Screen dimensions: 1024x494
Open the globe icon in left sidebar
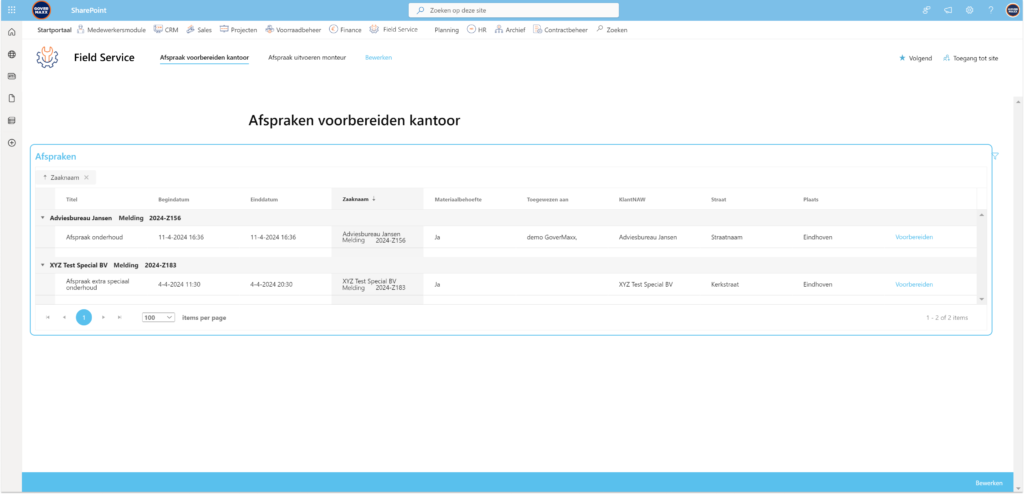pos(11,54)
